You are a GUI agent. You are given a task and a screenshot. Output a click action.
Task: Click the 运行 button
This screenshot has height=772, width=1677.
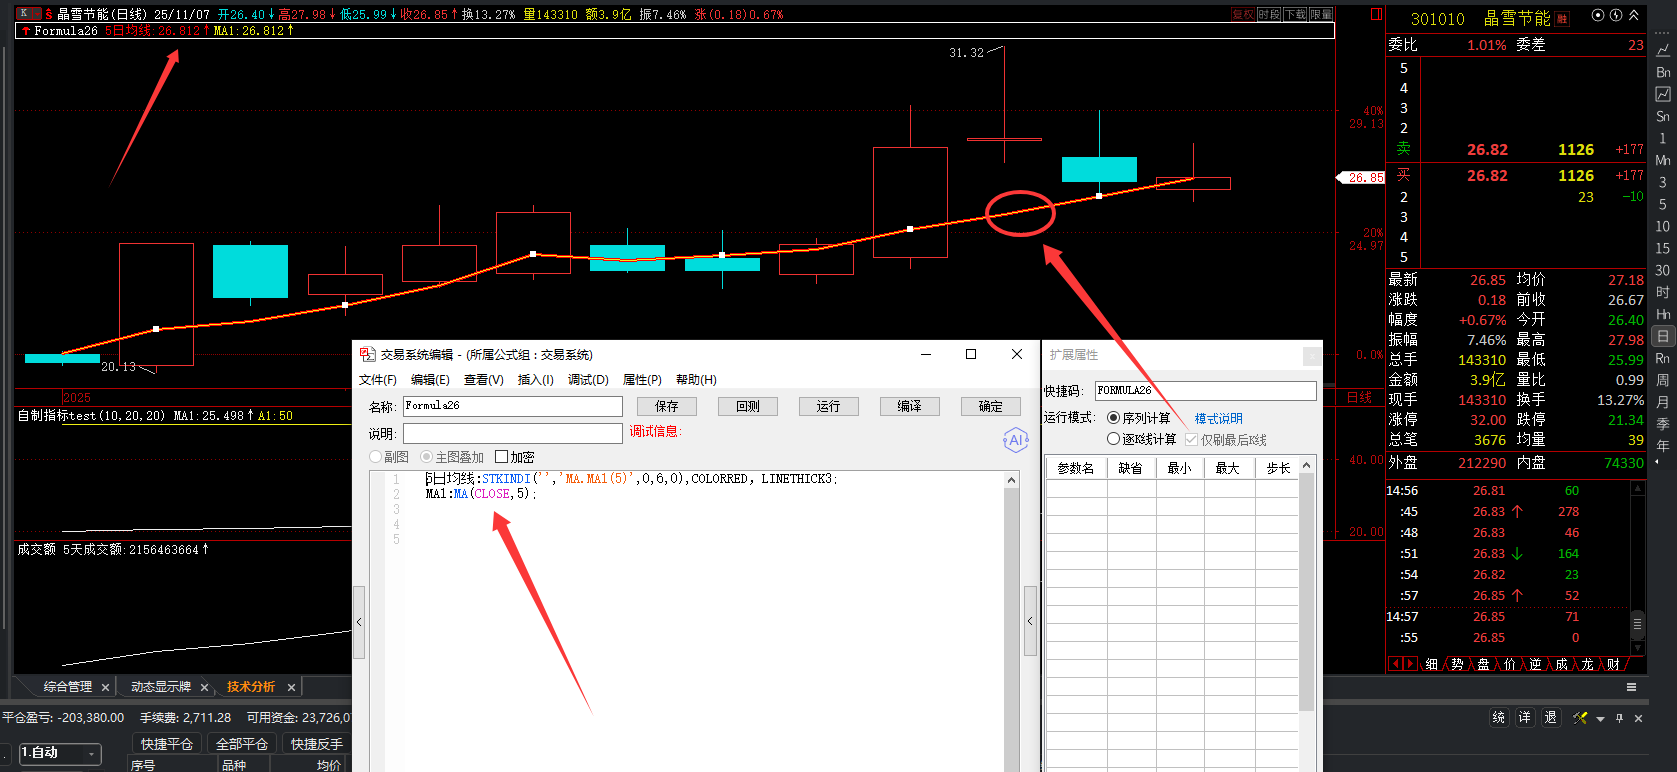click(x=829, y=406)
